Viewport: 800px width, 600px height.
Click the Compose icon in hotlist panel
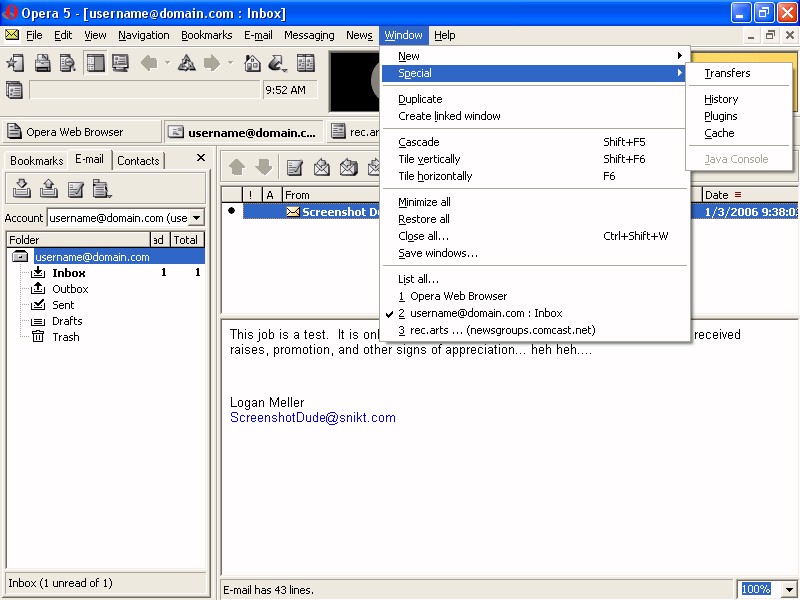76,189
